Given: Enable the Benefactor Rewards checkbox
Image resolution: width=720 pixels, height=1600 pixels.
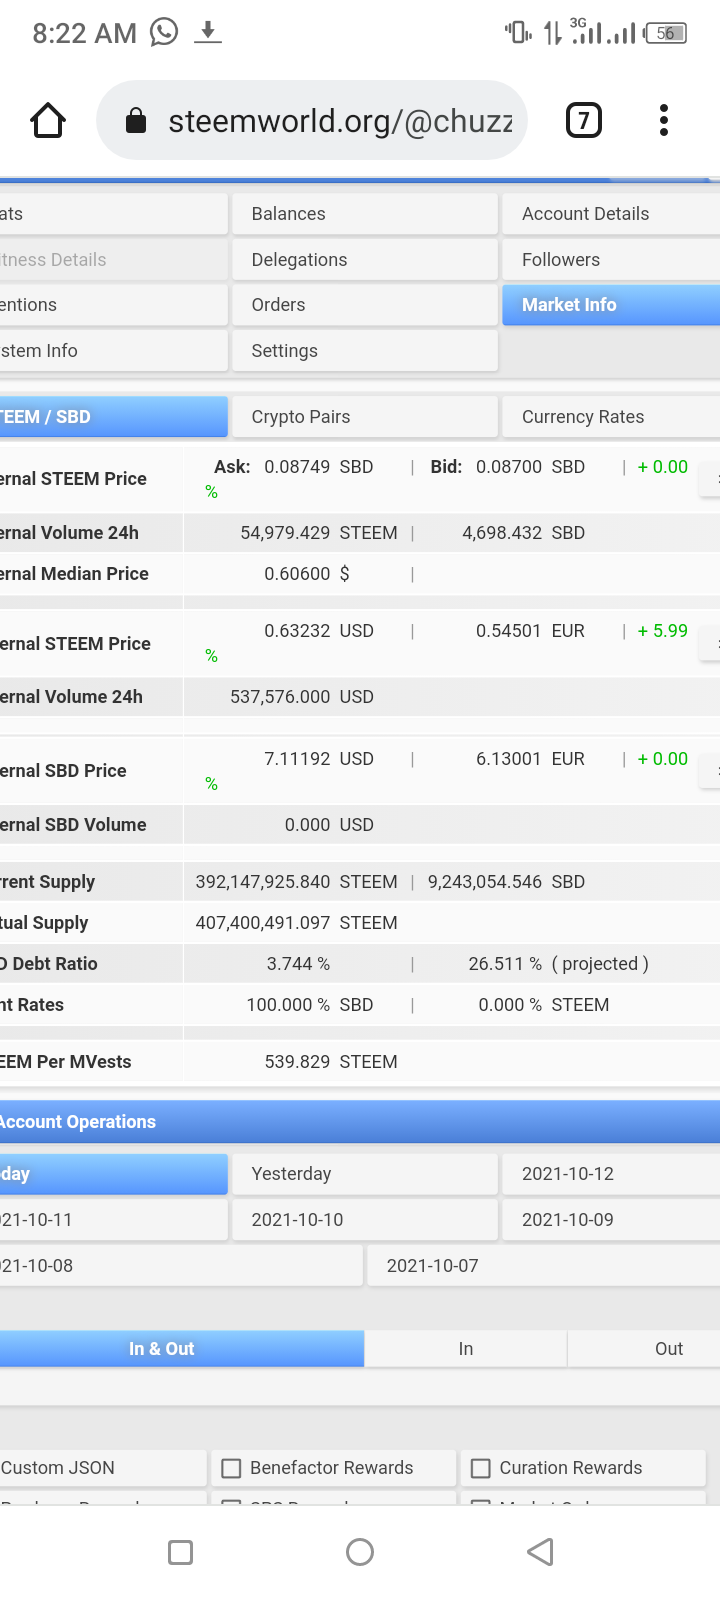Looking at the screenshot, I should (x=231, y=1468).
